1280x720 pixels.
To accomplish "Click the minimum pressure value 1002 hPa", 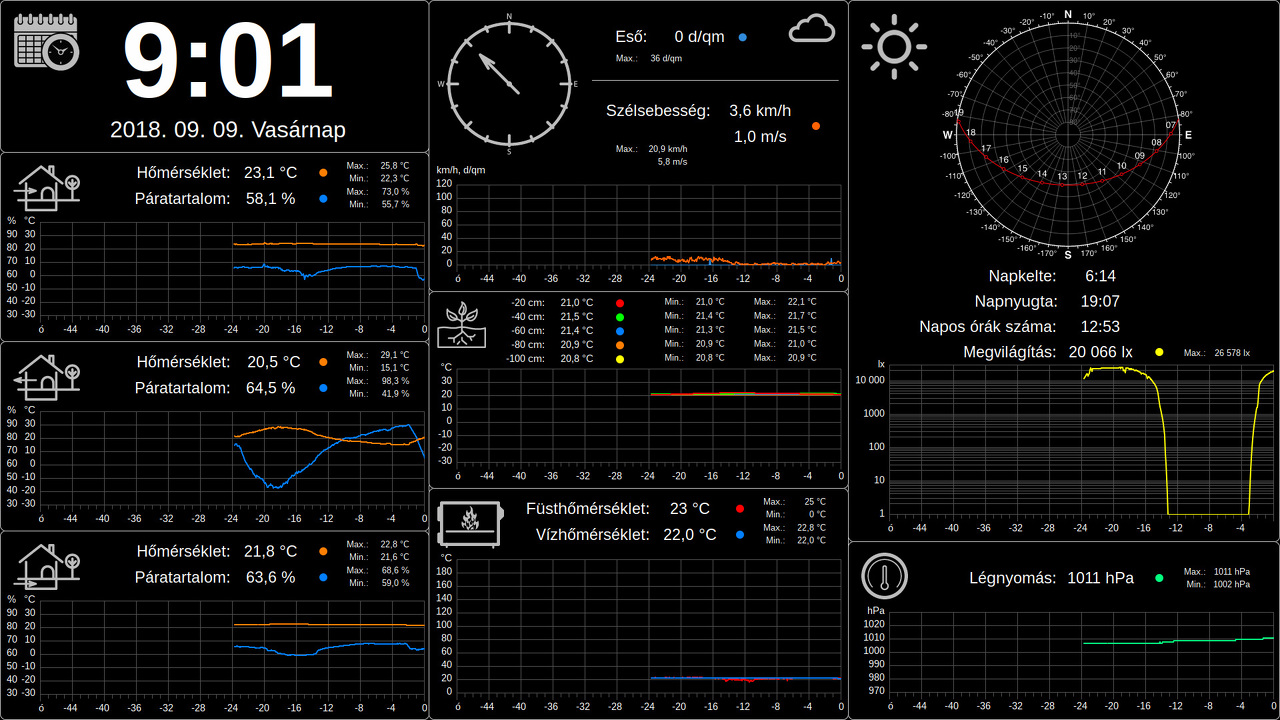I will click(x=1232, y=585).
